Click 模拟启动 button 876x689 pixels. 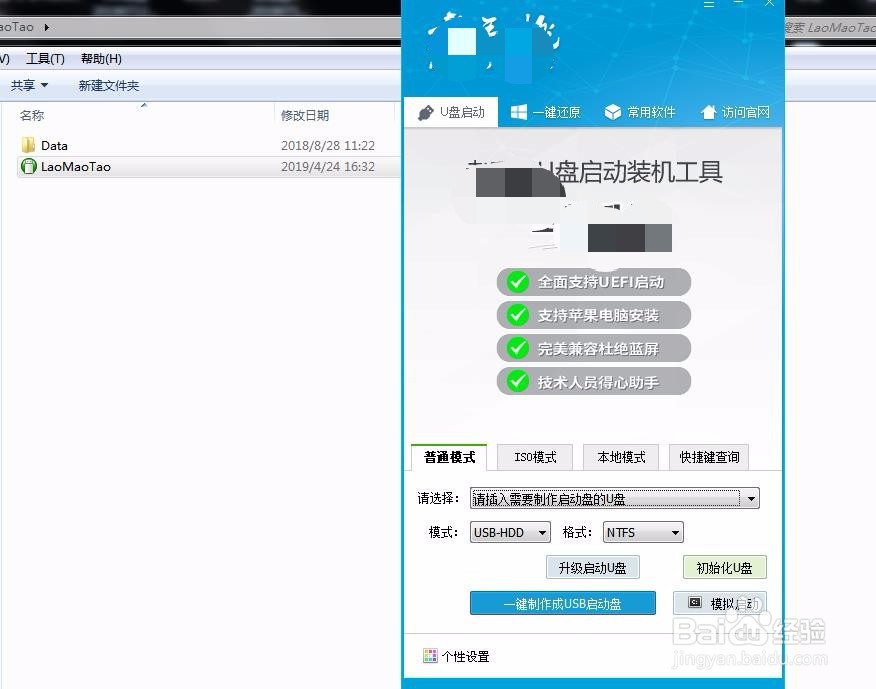click(x=720, y=604)
